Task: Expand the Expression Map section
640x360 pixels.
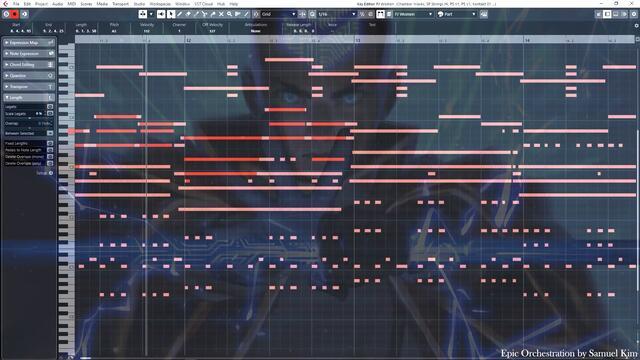Action: (29, 42)
